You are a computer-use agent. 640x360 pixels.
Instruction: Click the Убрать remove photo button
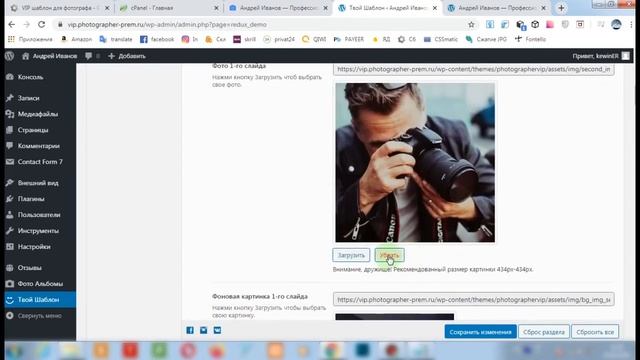(389, 255)
